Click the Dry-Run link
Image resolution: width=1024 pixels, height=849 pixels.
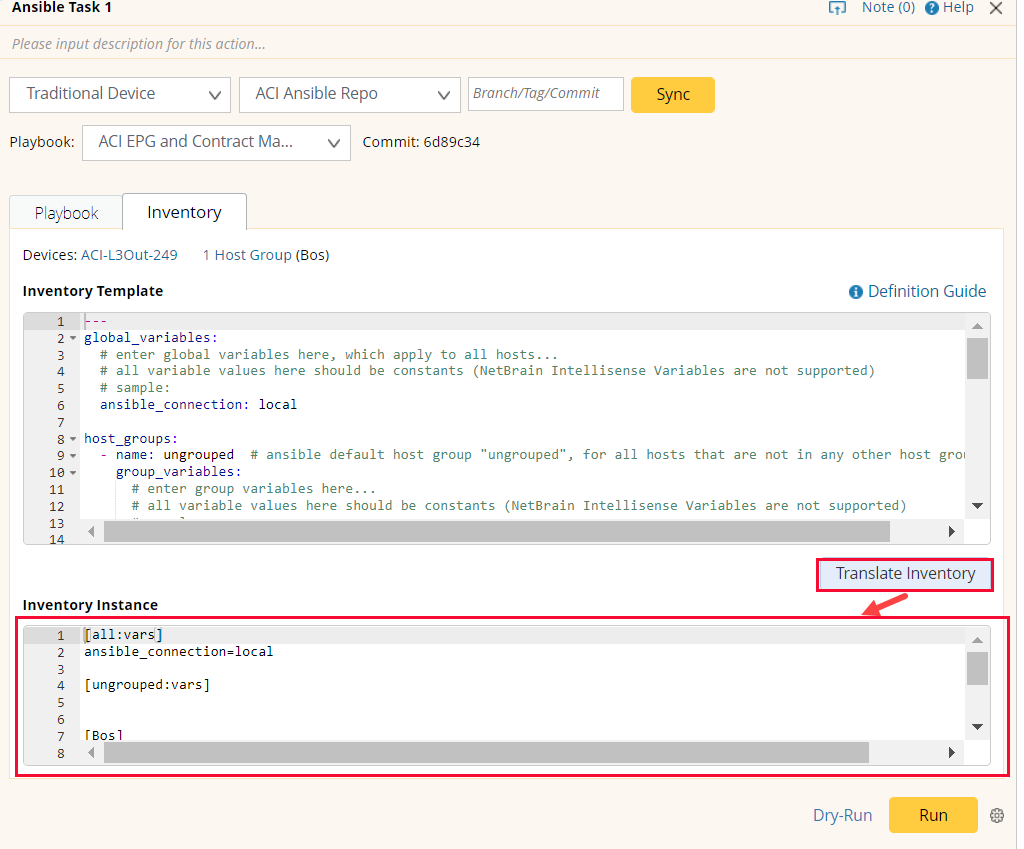pyautogui.click(x=842, y=815)
